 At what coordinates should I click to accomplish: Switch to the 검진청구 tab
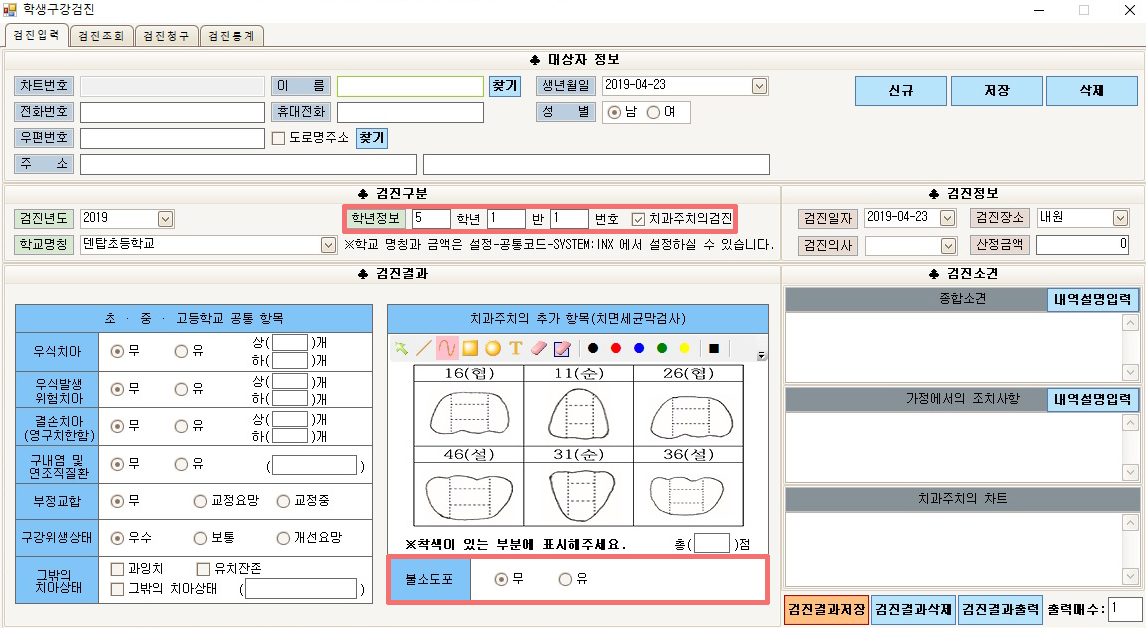pos(166,36)
